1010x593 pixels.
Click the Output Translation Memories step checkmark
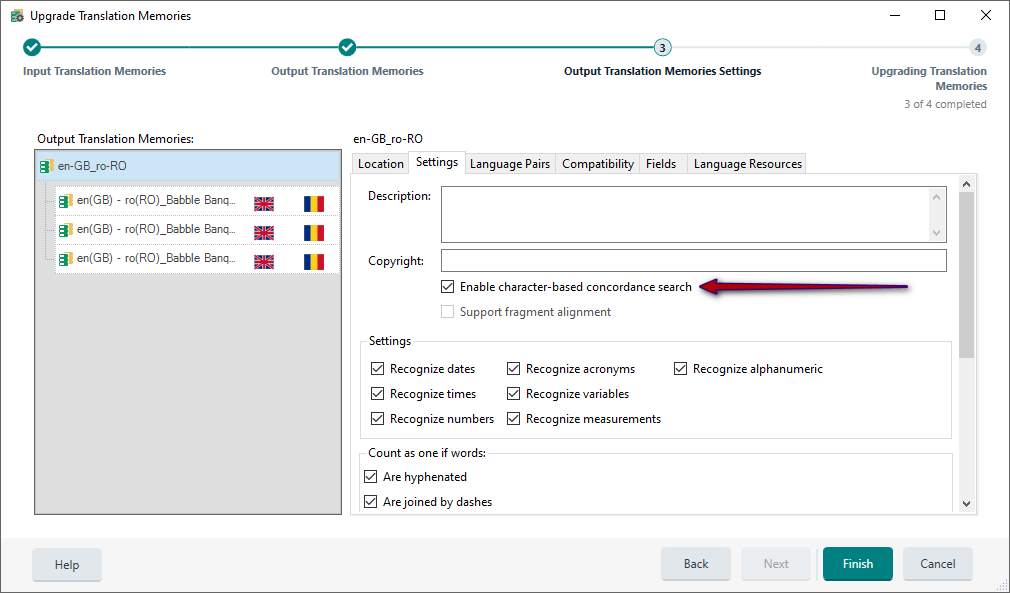tap(347, 47)
